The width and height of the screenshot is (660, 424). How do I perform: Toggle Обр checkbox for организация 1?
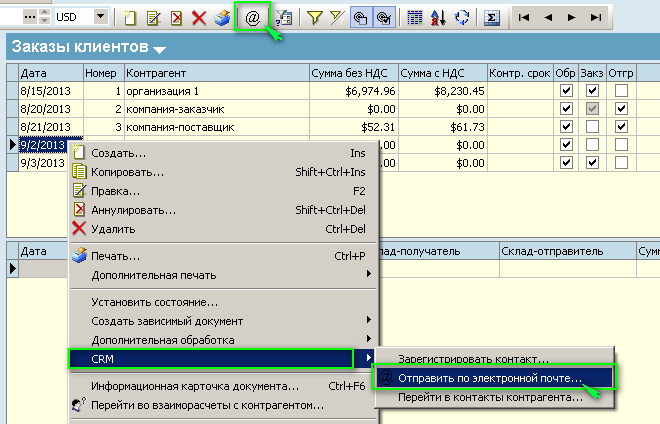coord(566,91)
